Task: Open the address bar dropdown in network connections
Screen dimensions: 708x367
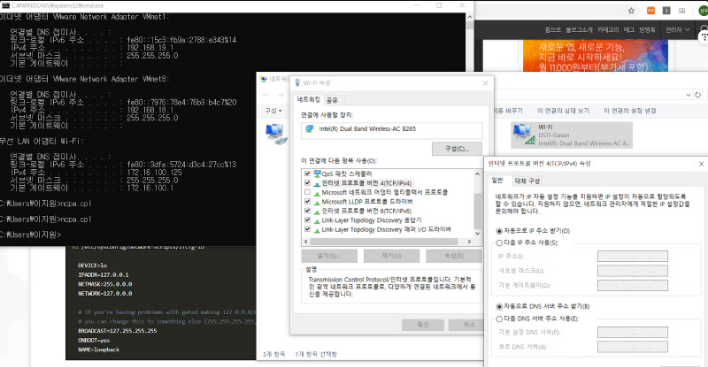Action: 688,95
